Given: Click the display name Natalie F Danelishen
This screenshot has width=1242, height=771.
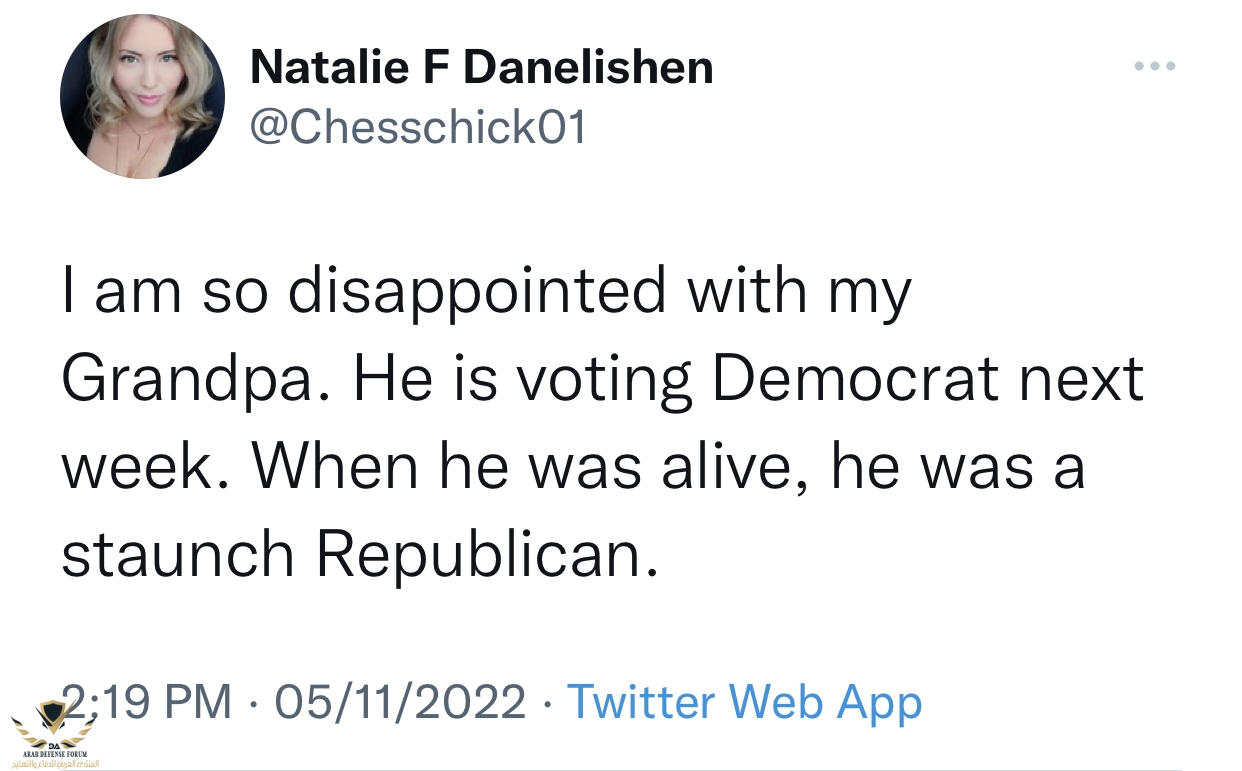Looking at the screenshot, I should point(481,67).
